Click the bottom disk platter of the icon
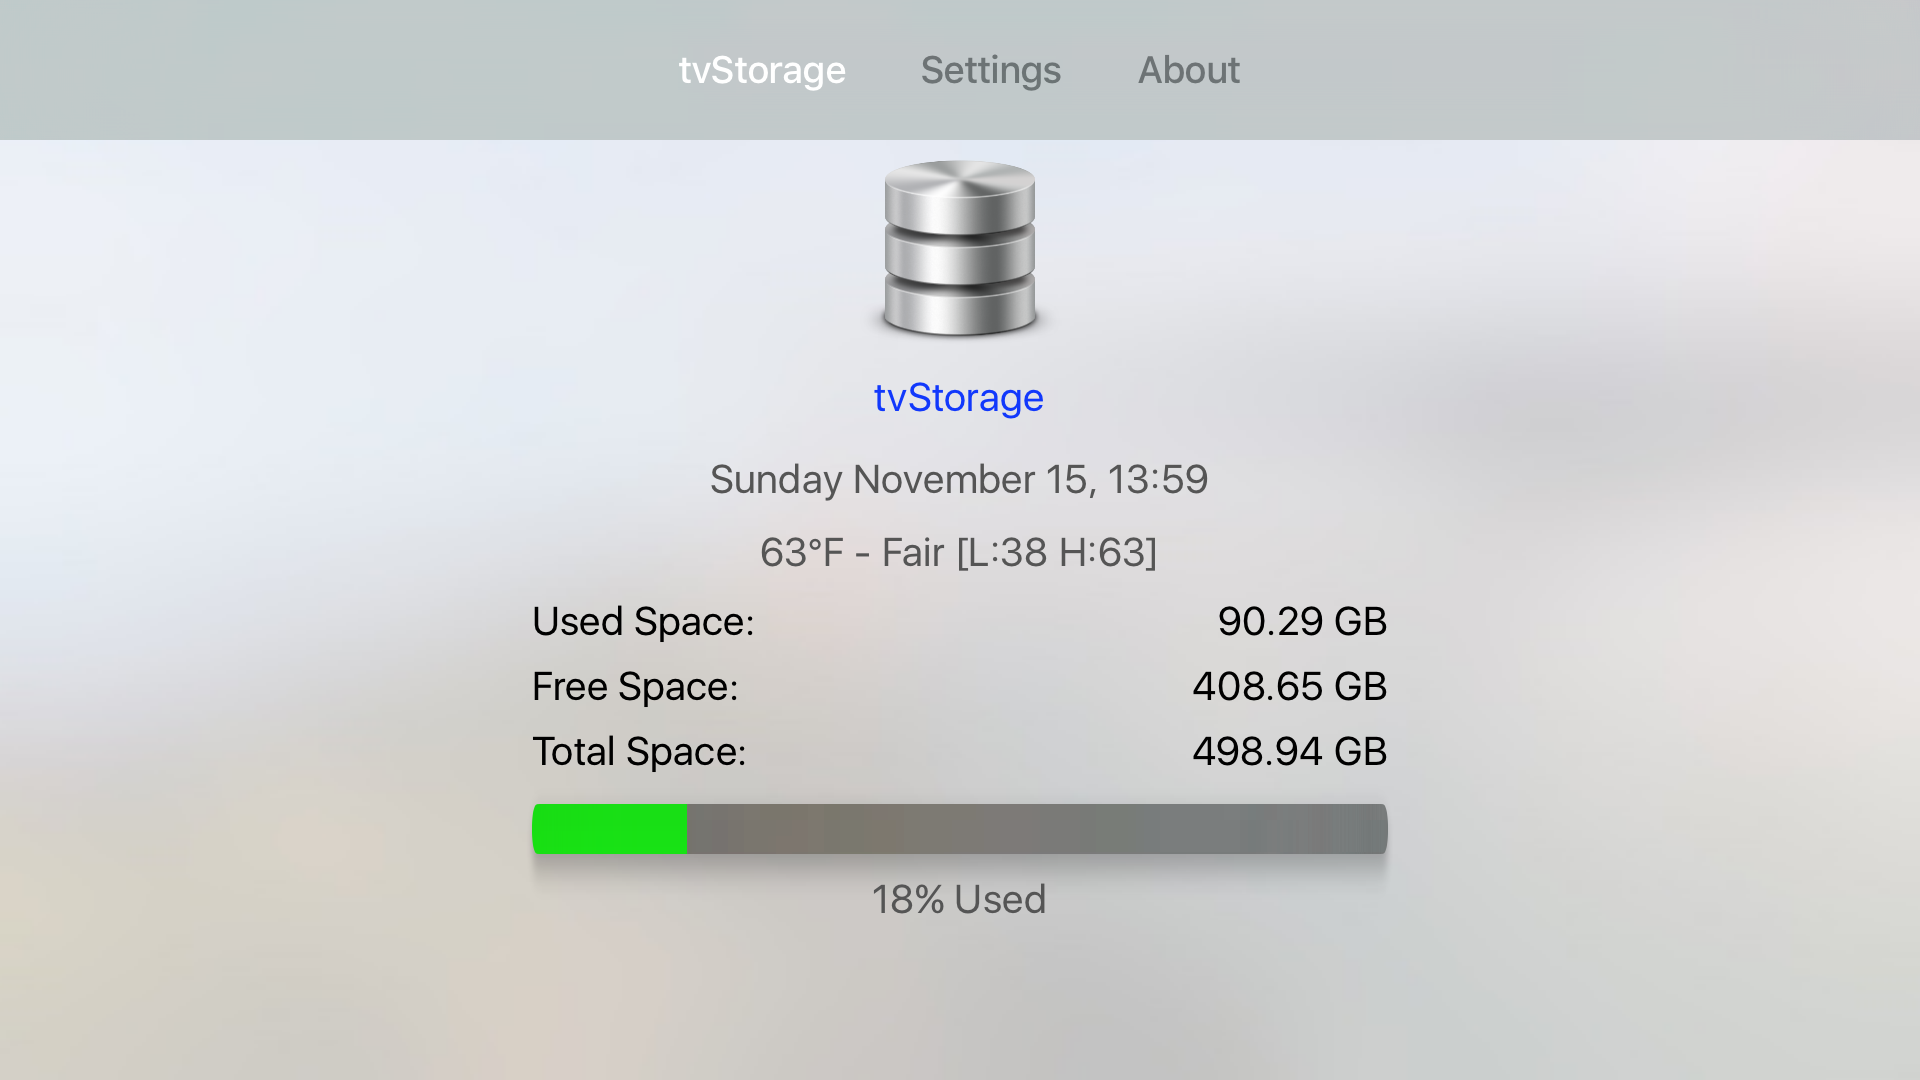 [x=959, y=305]
